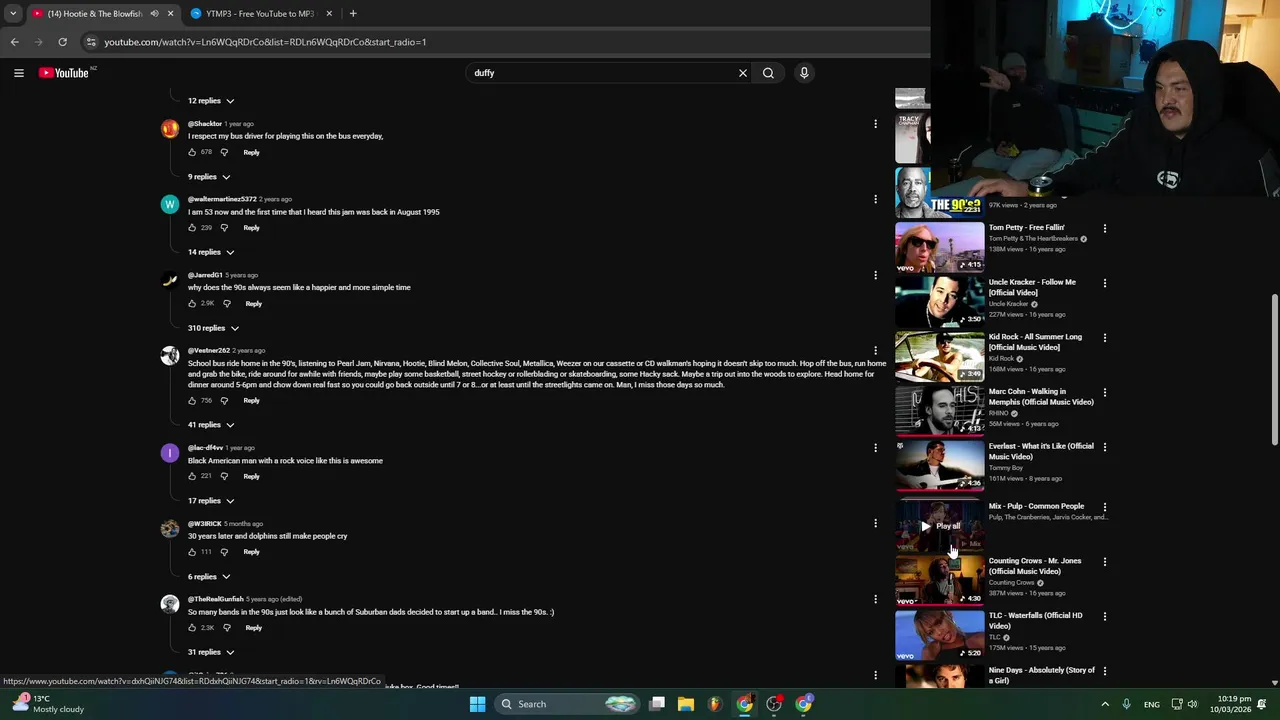View site information icon in address bar
Image resolution: width=1280 pixels, height=720 pixels.
(91, 42)
